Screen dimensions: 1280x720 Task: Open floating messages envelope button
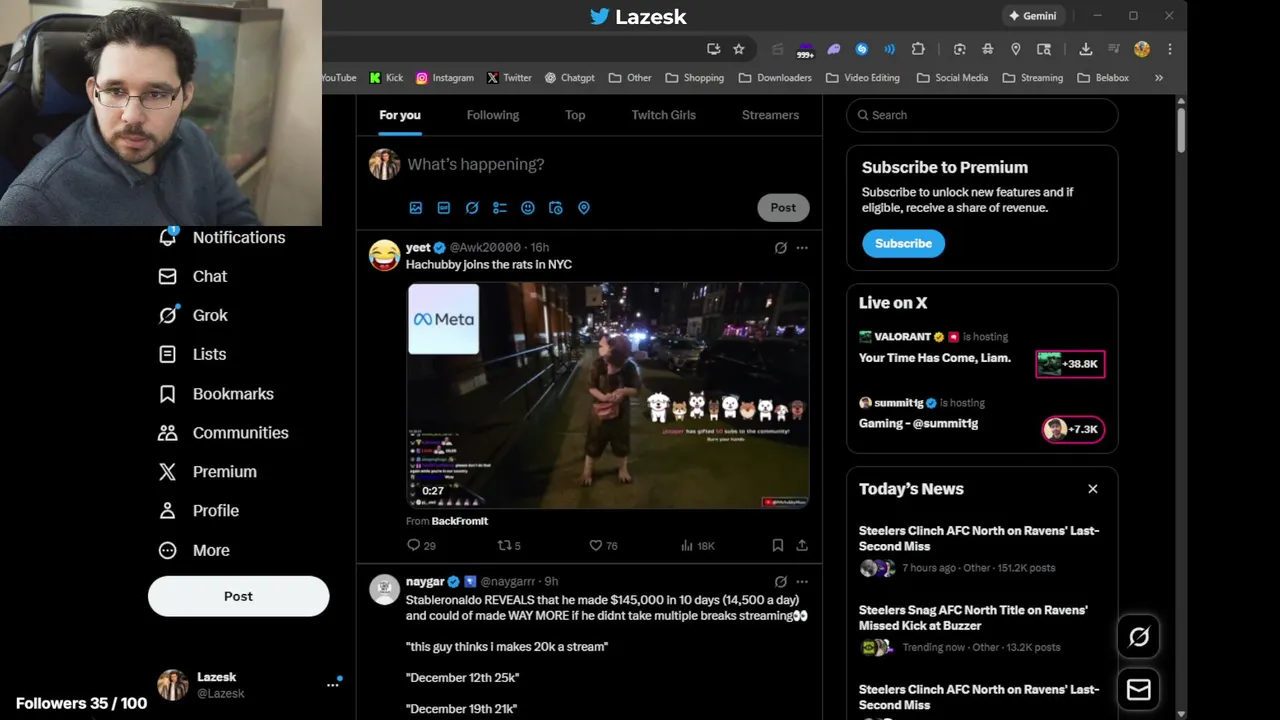click(1139, 690)
